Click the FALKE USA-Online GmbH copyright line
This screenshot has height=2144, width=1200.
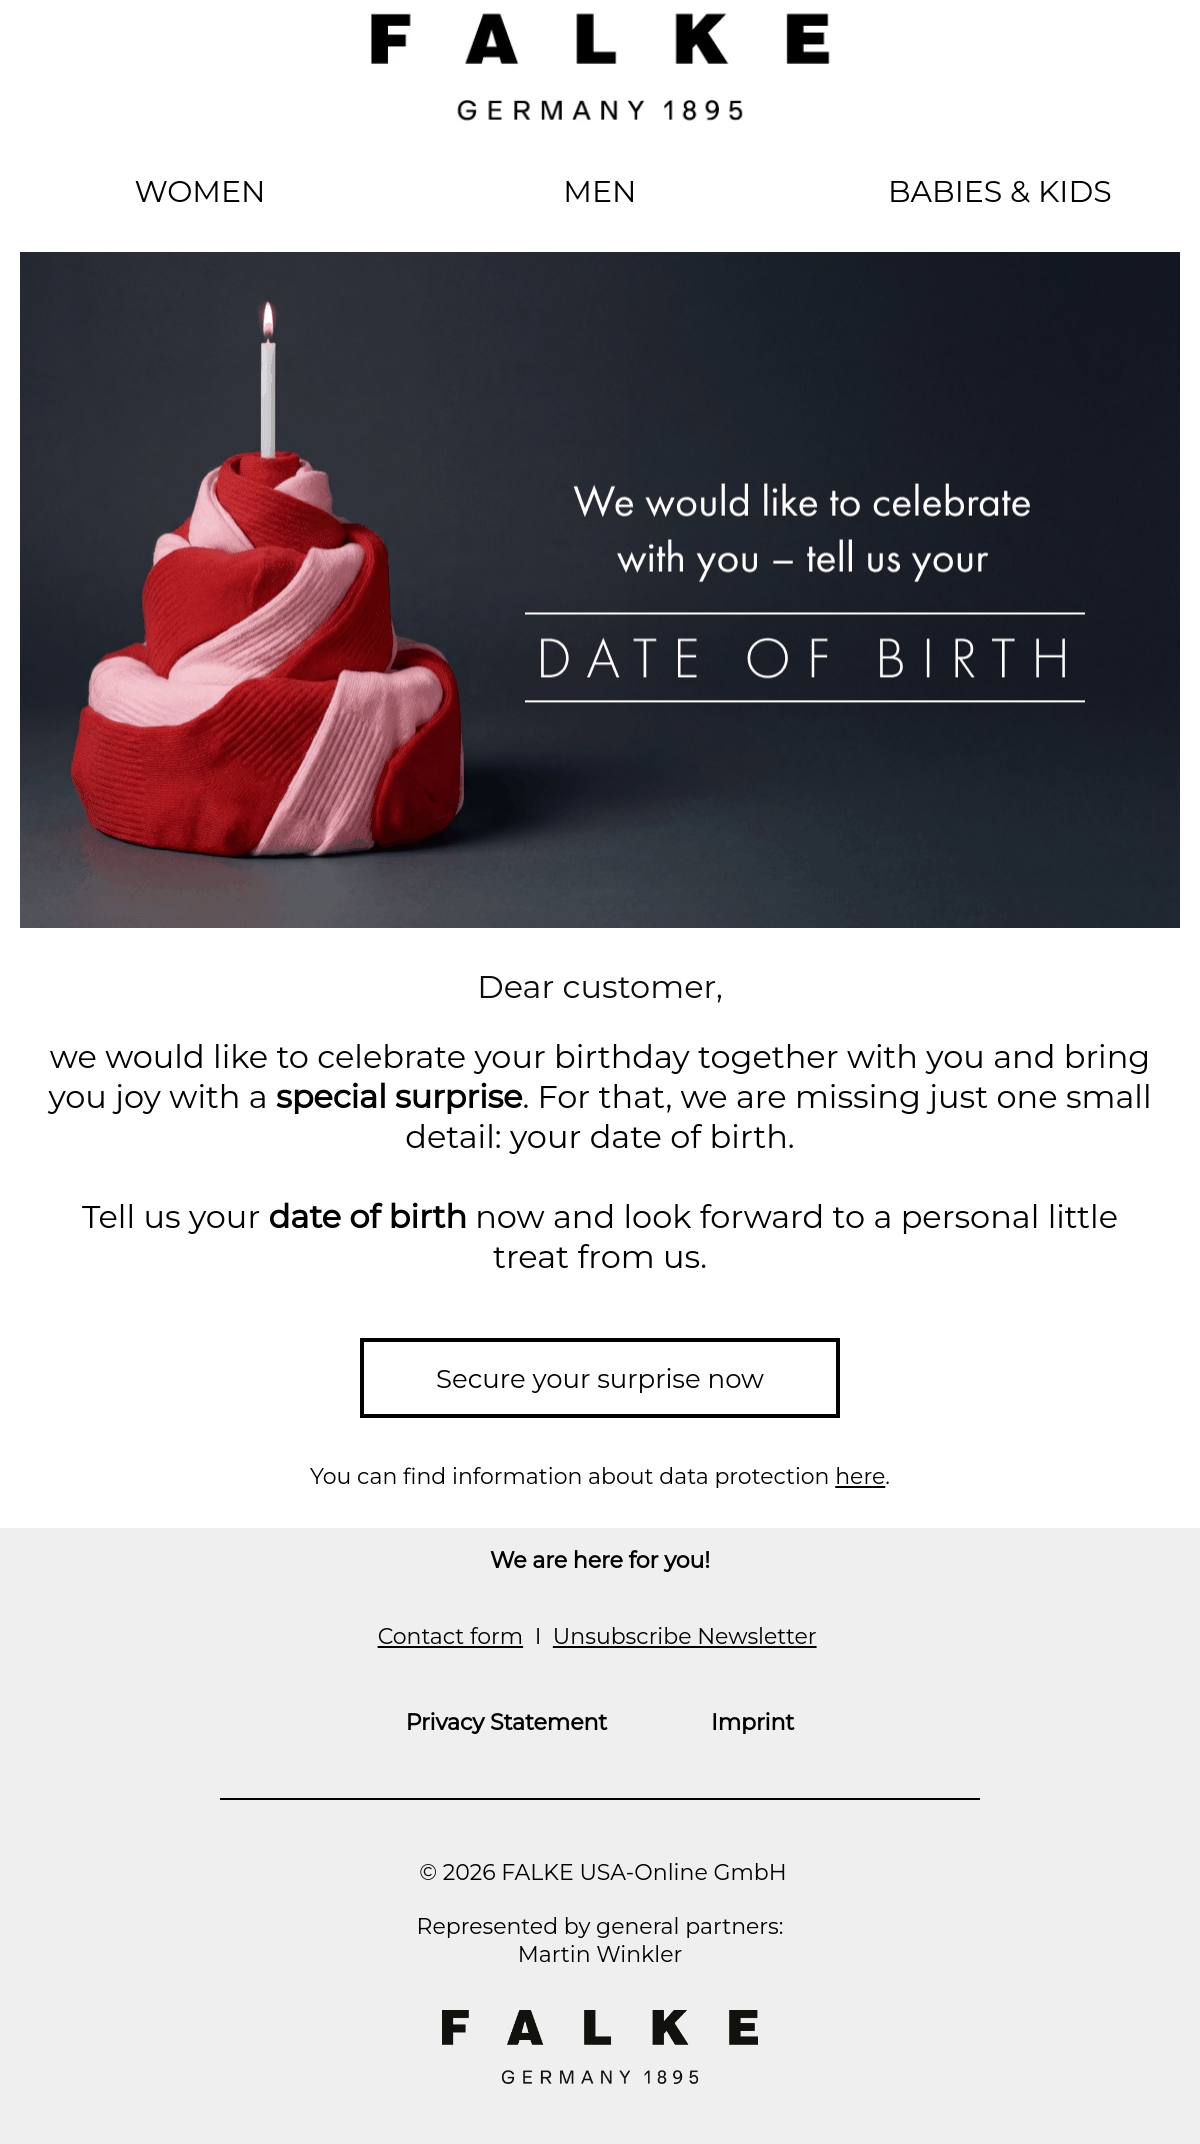tap(602, 1872)
